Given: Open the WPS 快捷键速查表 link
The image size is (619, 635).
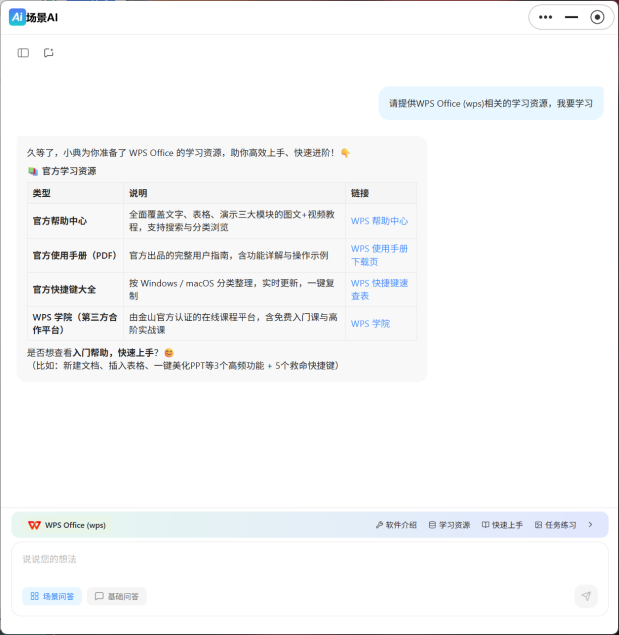Looking at the screenshot, I should click(379, 290).
